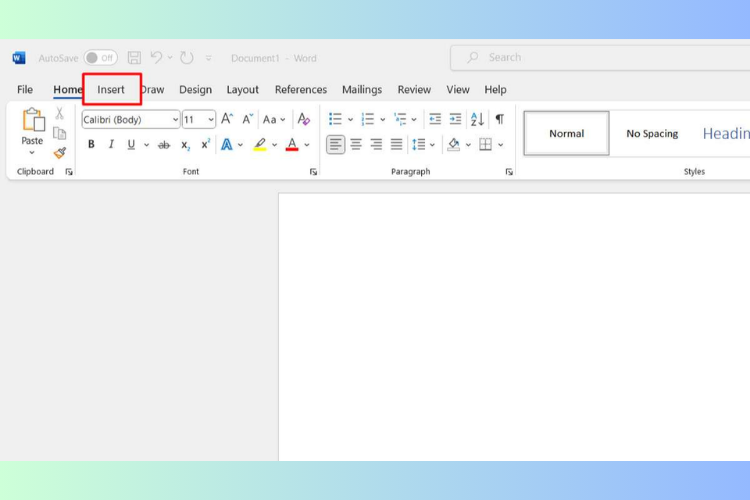Toggle superscript formatting

coord(206,144)
